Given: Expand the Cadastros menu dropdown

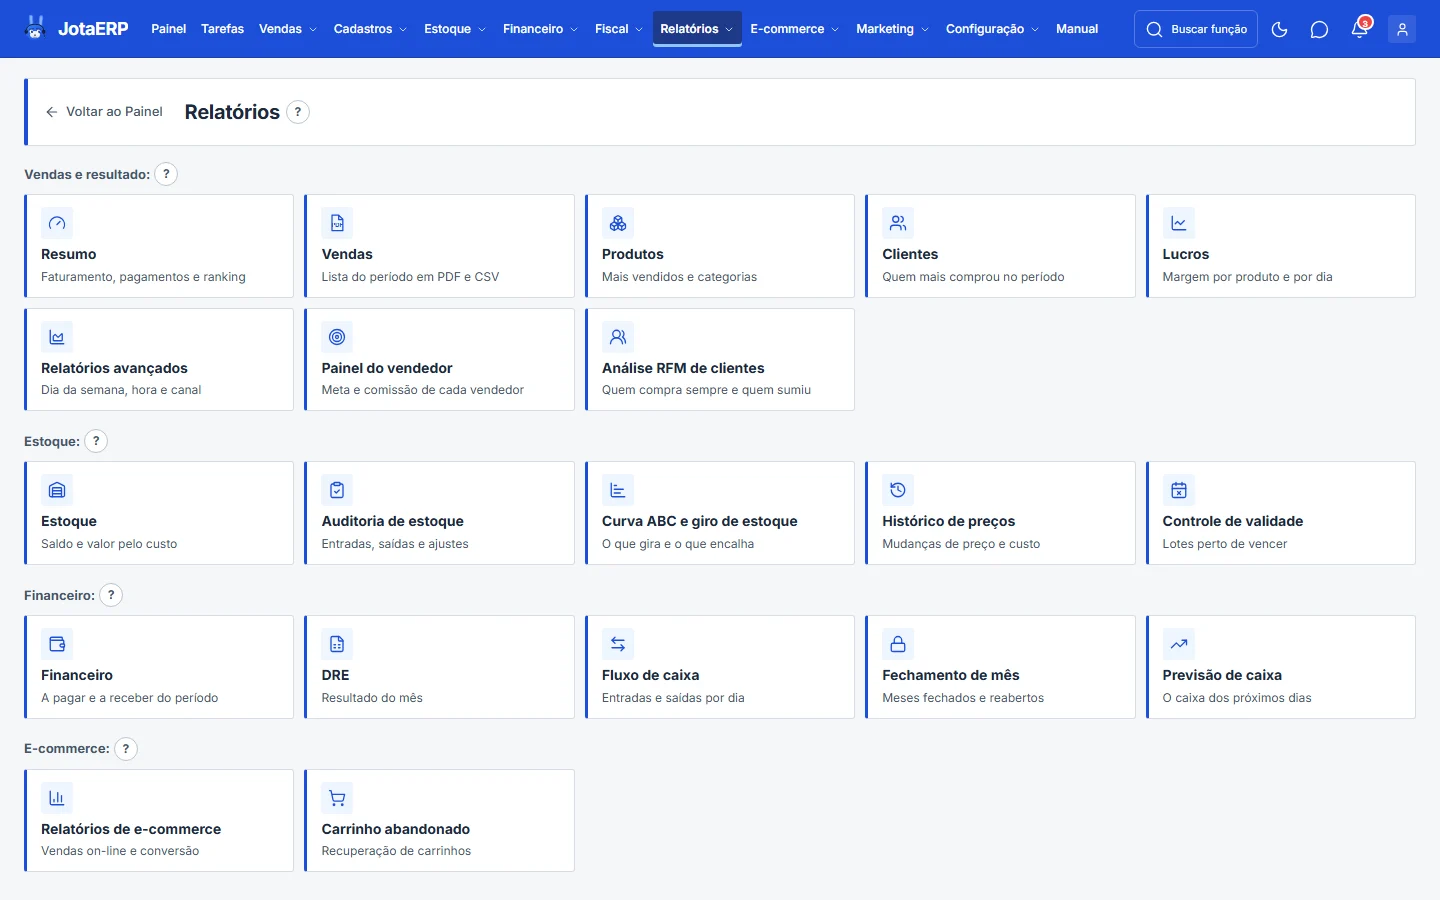Looking at the screenshot, I should [370, 29].
